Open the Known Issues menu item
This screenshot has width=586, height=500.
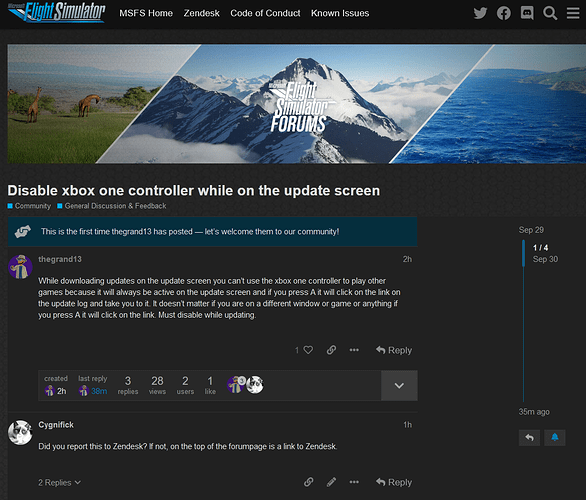[340, 13]
